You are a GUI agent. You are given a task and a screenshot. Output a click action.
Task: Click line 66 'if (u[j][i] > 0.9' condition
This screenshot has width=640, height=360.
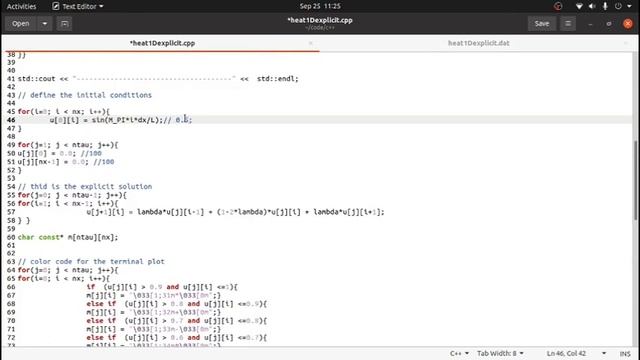[x=162, y=287]
